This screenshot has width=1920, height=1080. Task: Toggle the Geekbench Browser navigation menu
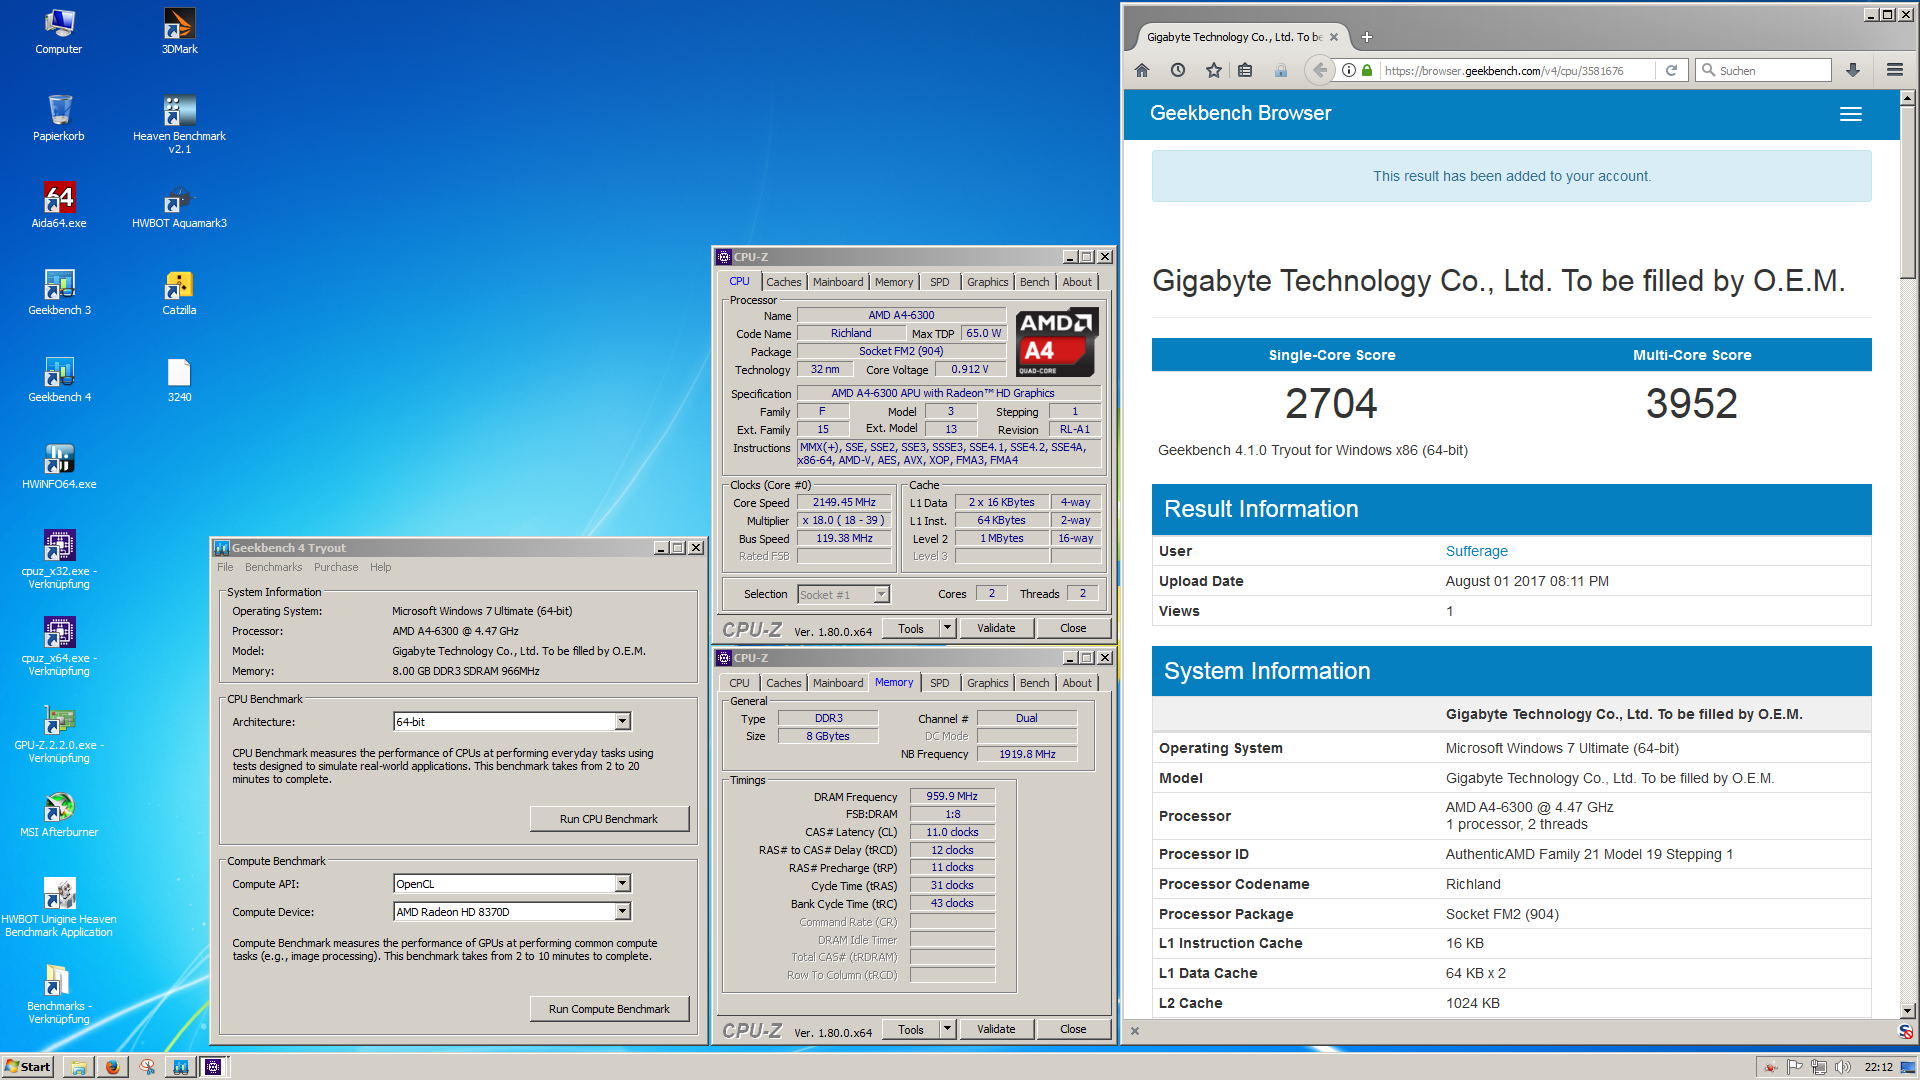[1851, 114]
